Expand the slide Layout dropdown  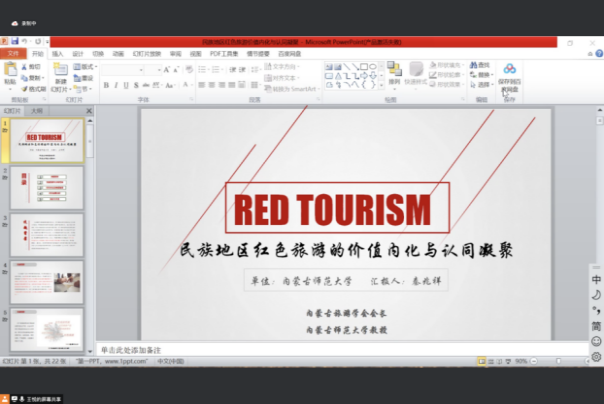click(x=85, y=66)
